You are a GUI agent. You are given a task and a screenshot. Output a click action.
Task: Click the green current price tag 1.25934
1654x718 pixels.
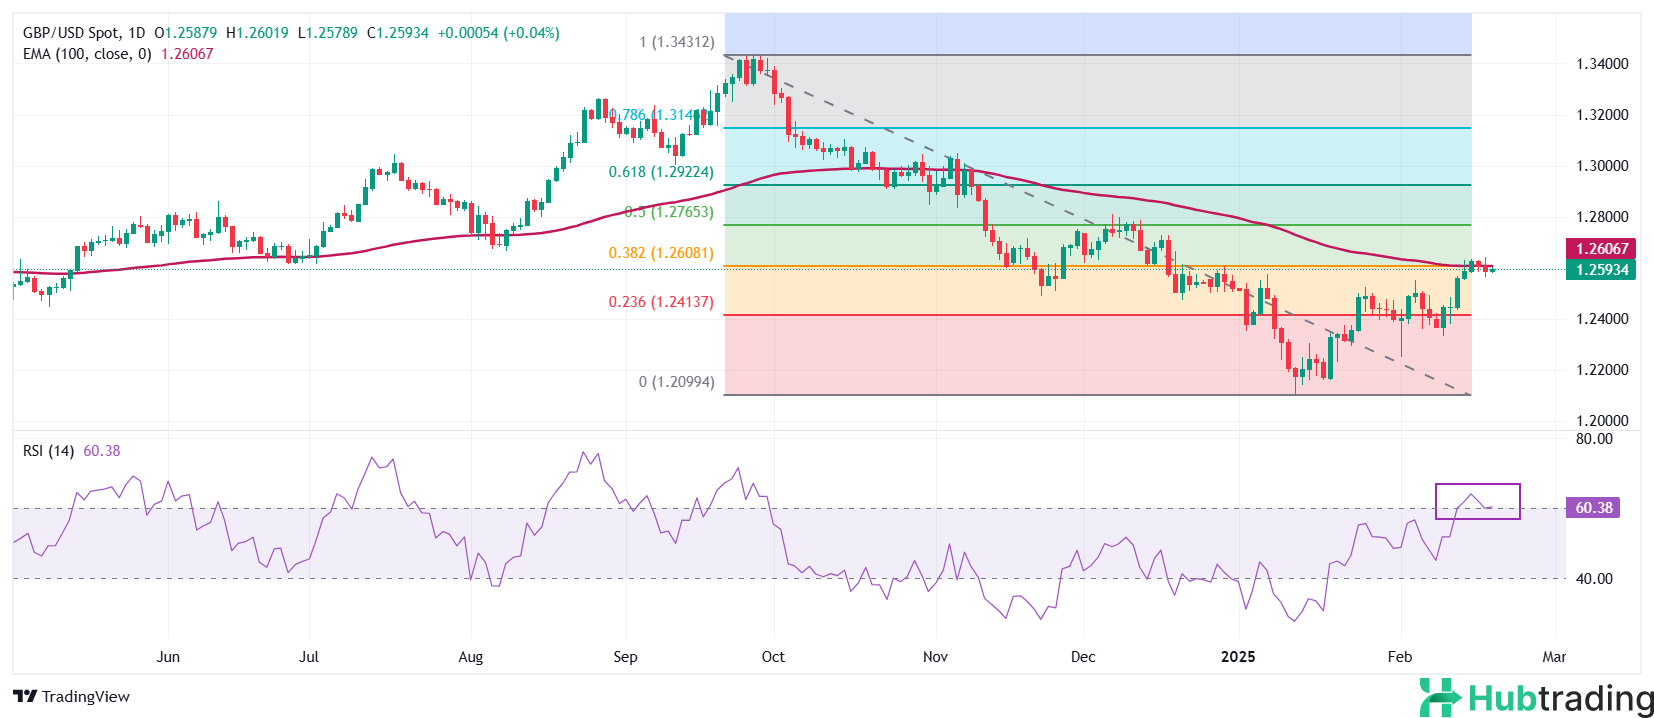tap(1601, 270)
